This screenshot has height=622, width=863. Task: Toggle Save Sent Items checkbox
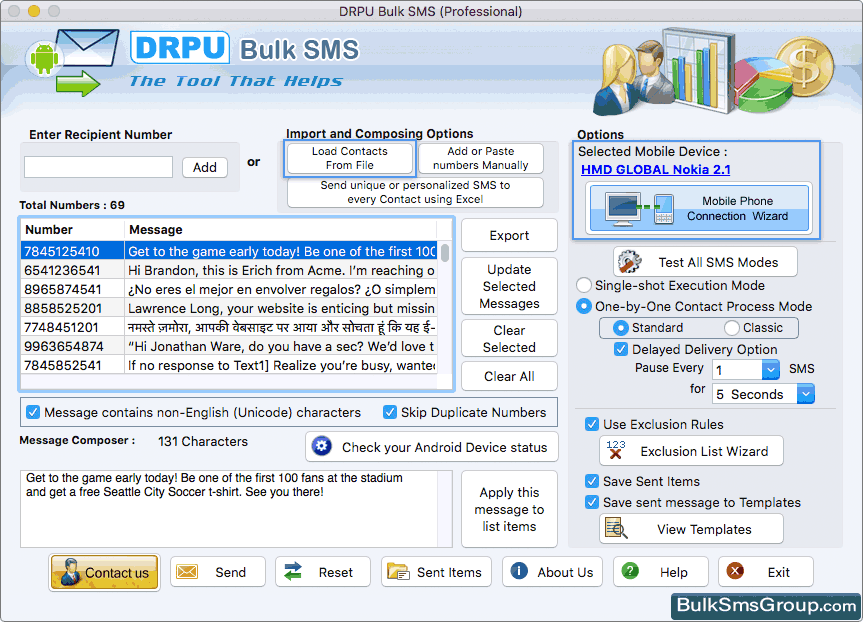[x=592, y=481]
